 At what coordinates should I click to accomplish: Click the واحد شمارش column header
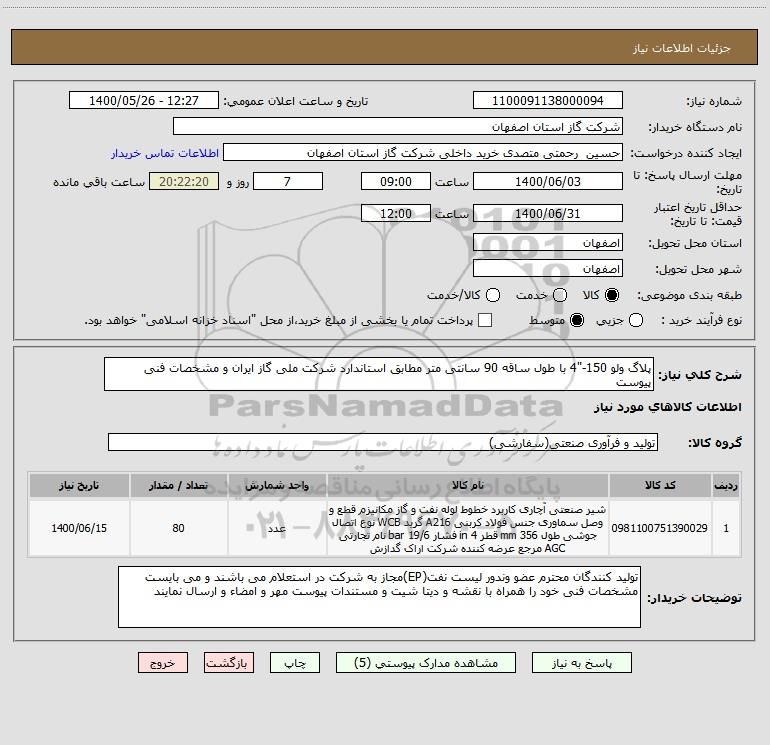tap(277, 486)
